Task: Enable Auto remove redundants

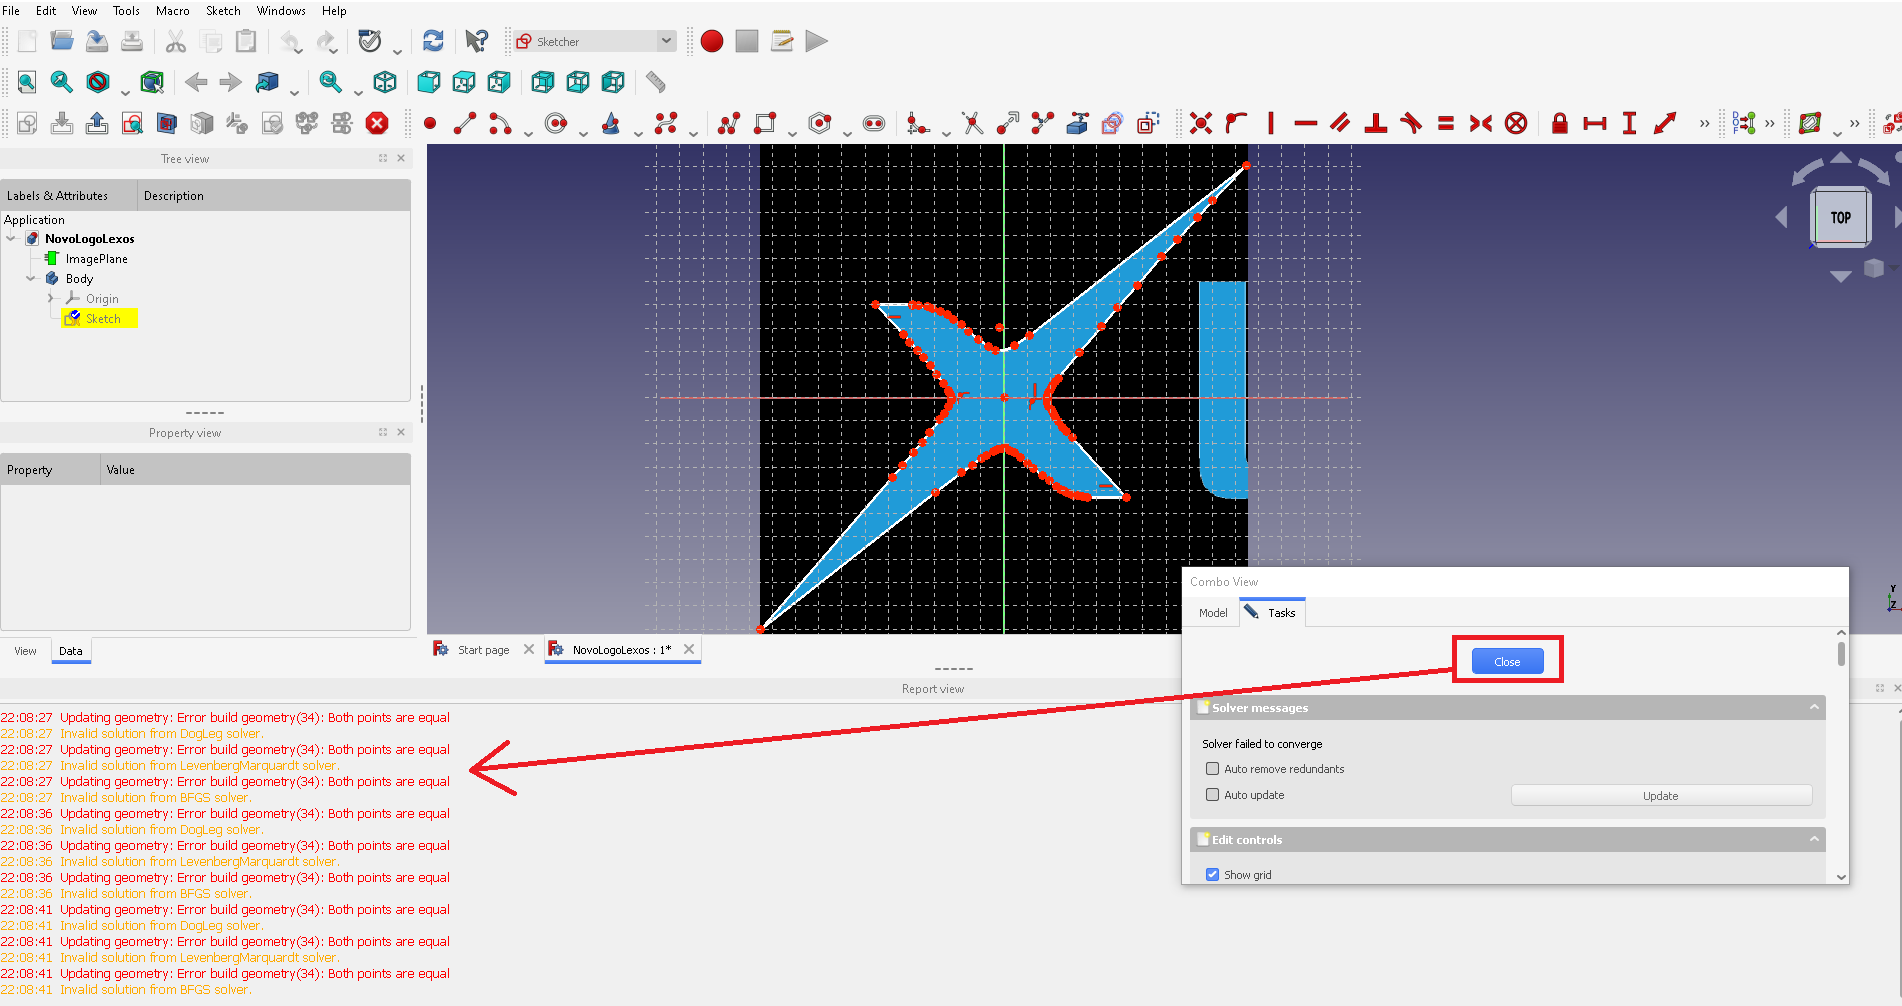Action: point(1212,768)
